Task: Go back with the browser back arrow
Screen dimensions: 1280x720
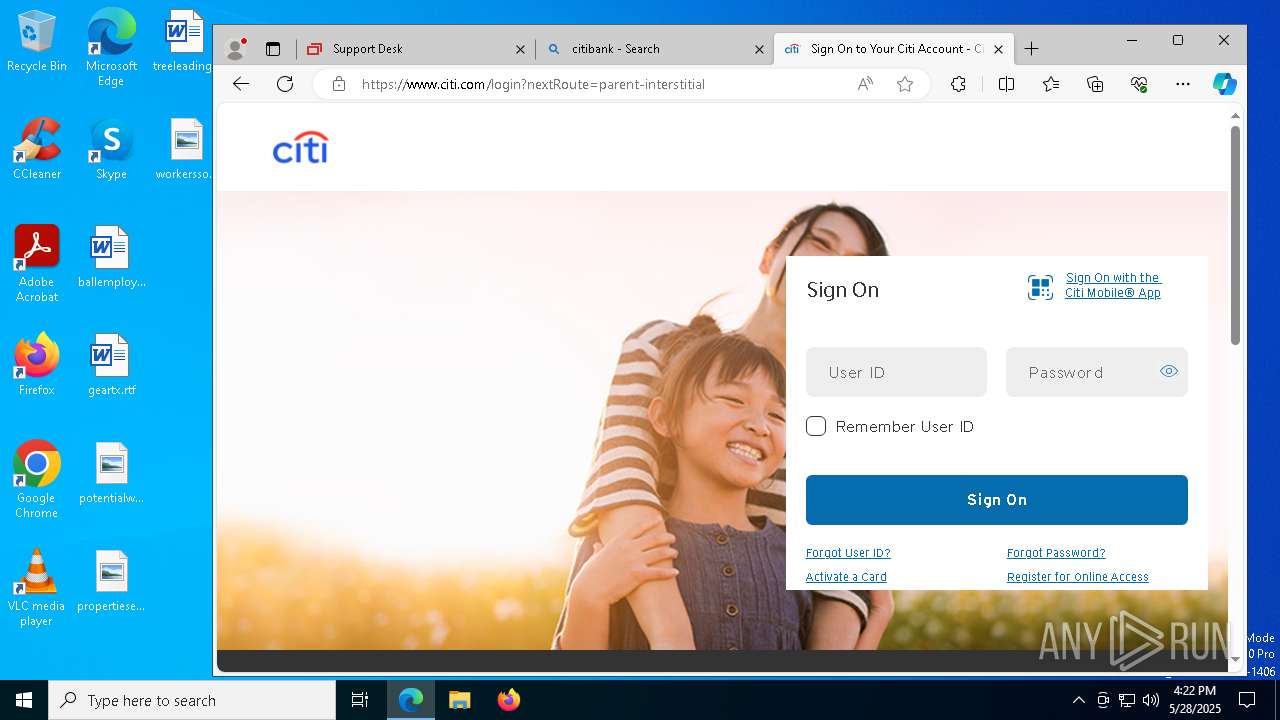Action: tap(240, 84)
